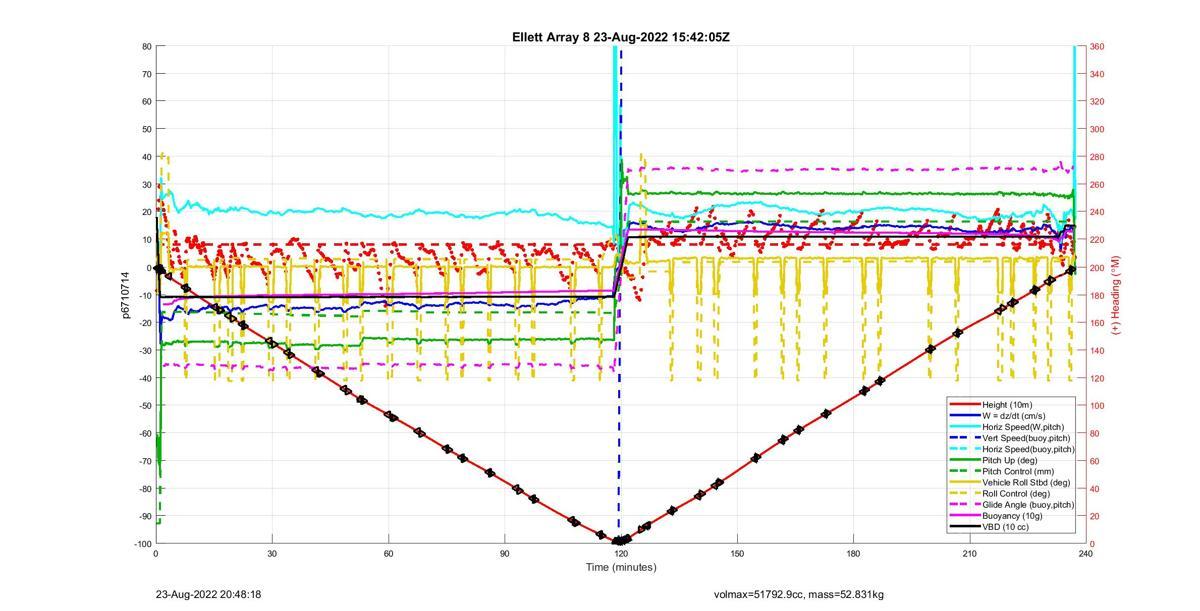The height and width of the screenshot is (611, 1200).
Task: Click the black line sample beside VBD (10 cc)
Action: click(x=964, y=527)
